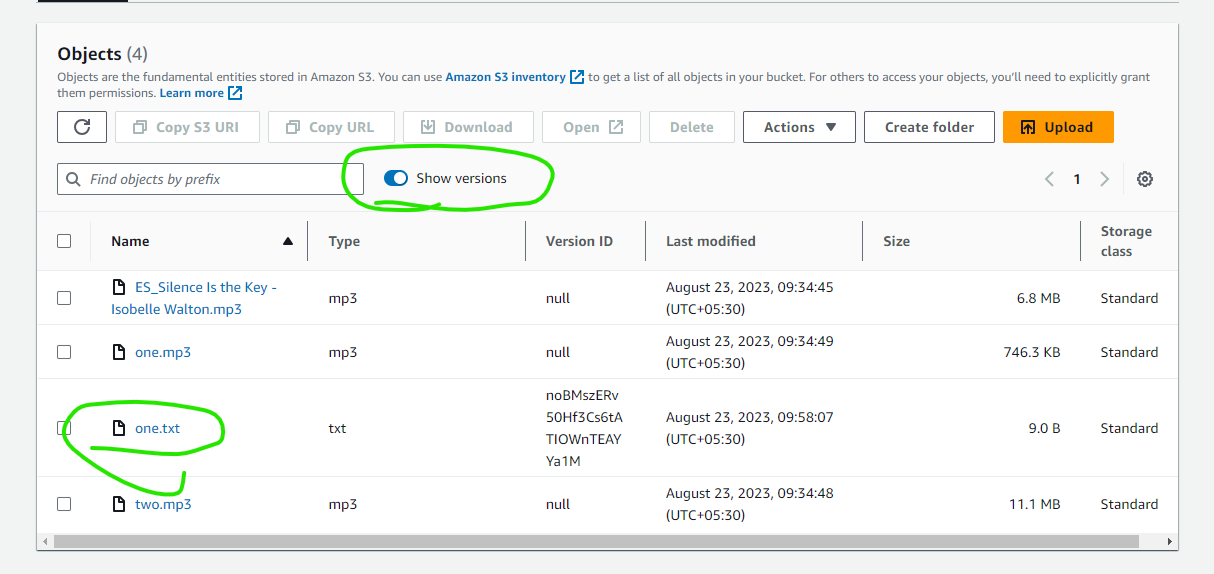This screenshot has width=1214, height=574.
Task: Open the one.txt object link
Action: coord(158,428)
